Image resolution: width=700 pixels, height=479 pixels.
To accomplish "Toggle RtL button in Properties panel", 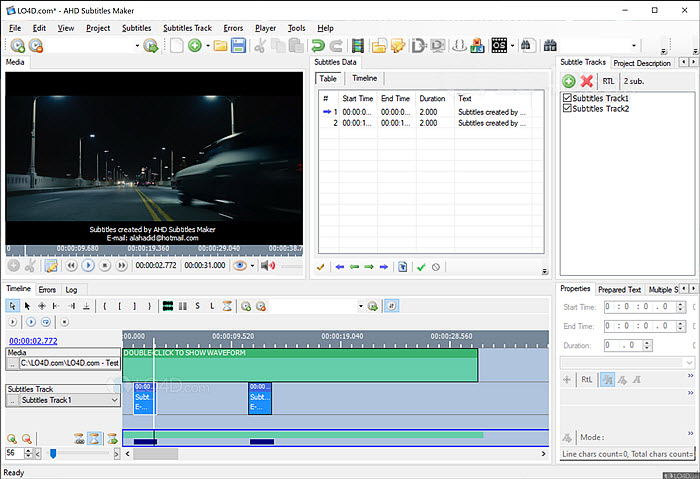I will pos(586,380).
